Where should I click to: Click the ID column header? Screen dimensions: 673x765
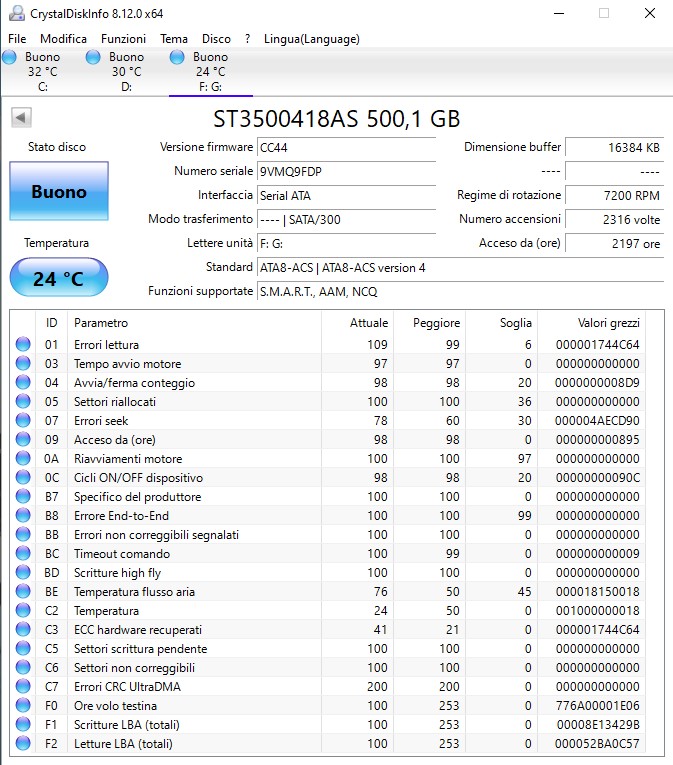click(51, 322)
